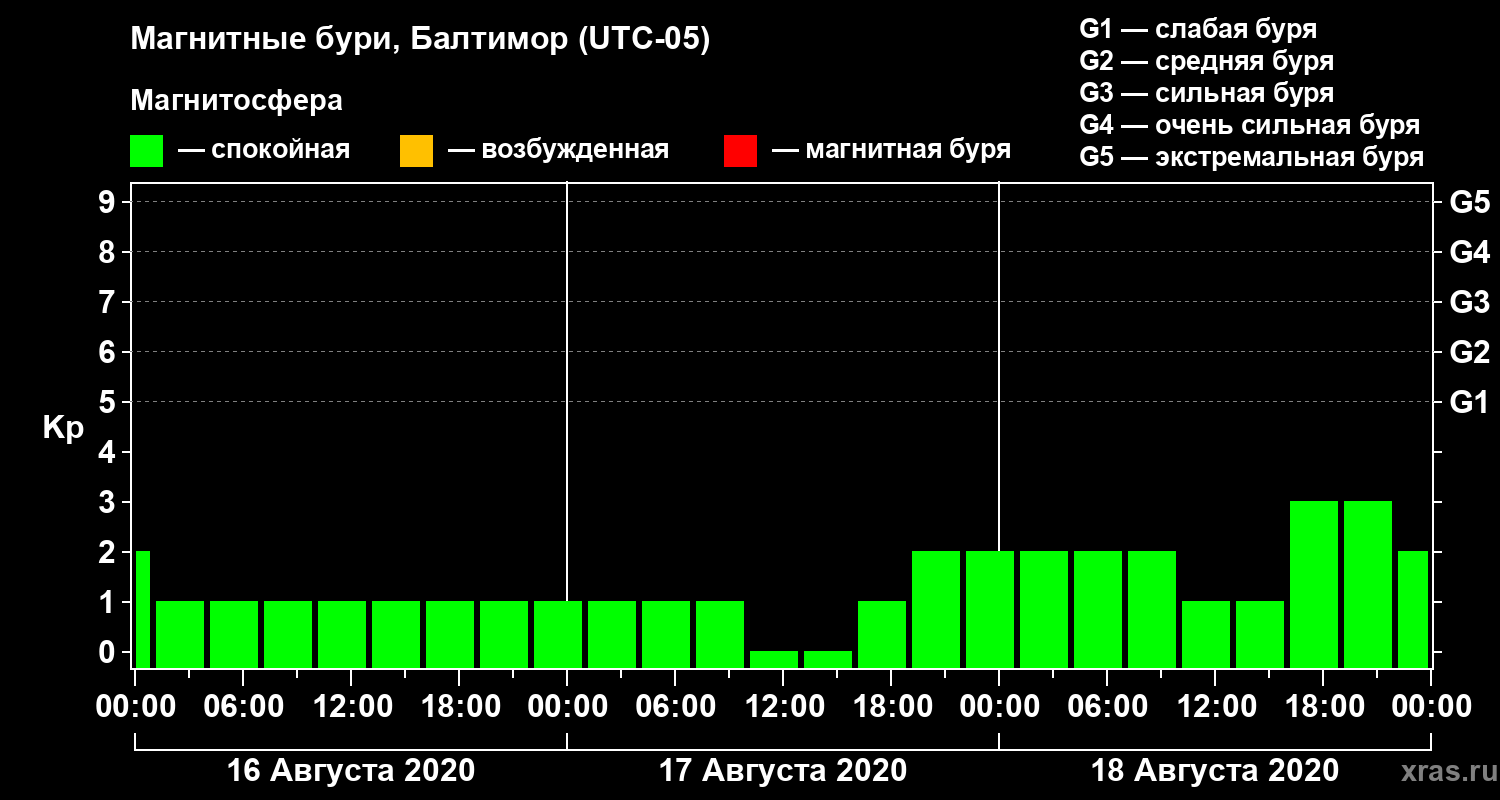The width and height of the screenshot is (1500, 800).
Task: Click '06:00' time label under 16 Августа
Action: point(243,707)
